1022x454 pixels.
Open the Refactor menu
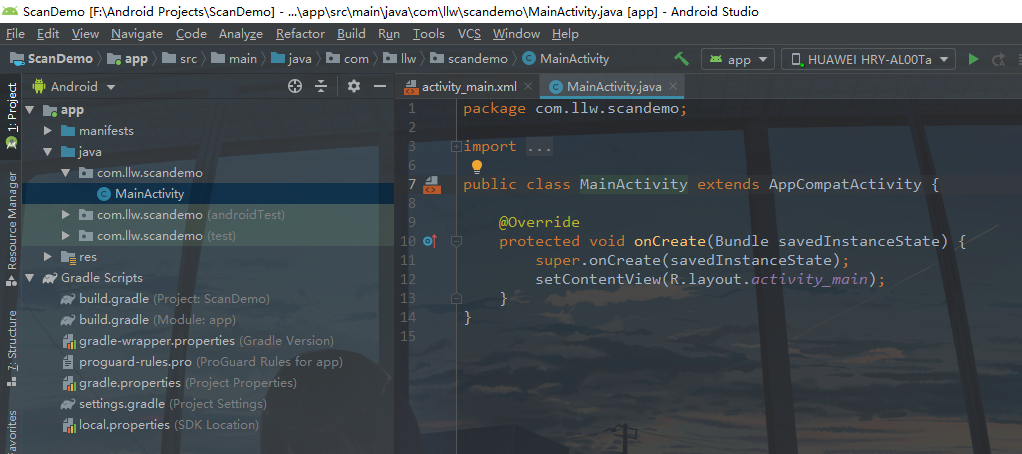point(300,34)
